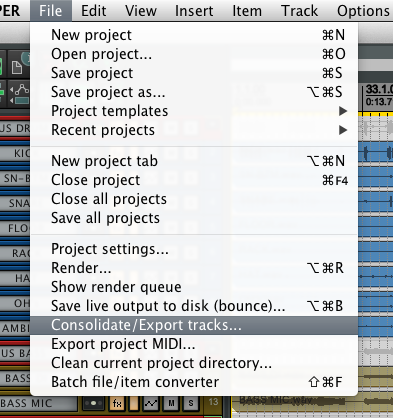Click track number 13 on BASS MIC
This screenshot has width=393, height=418.
pos(213,402)
